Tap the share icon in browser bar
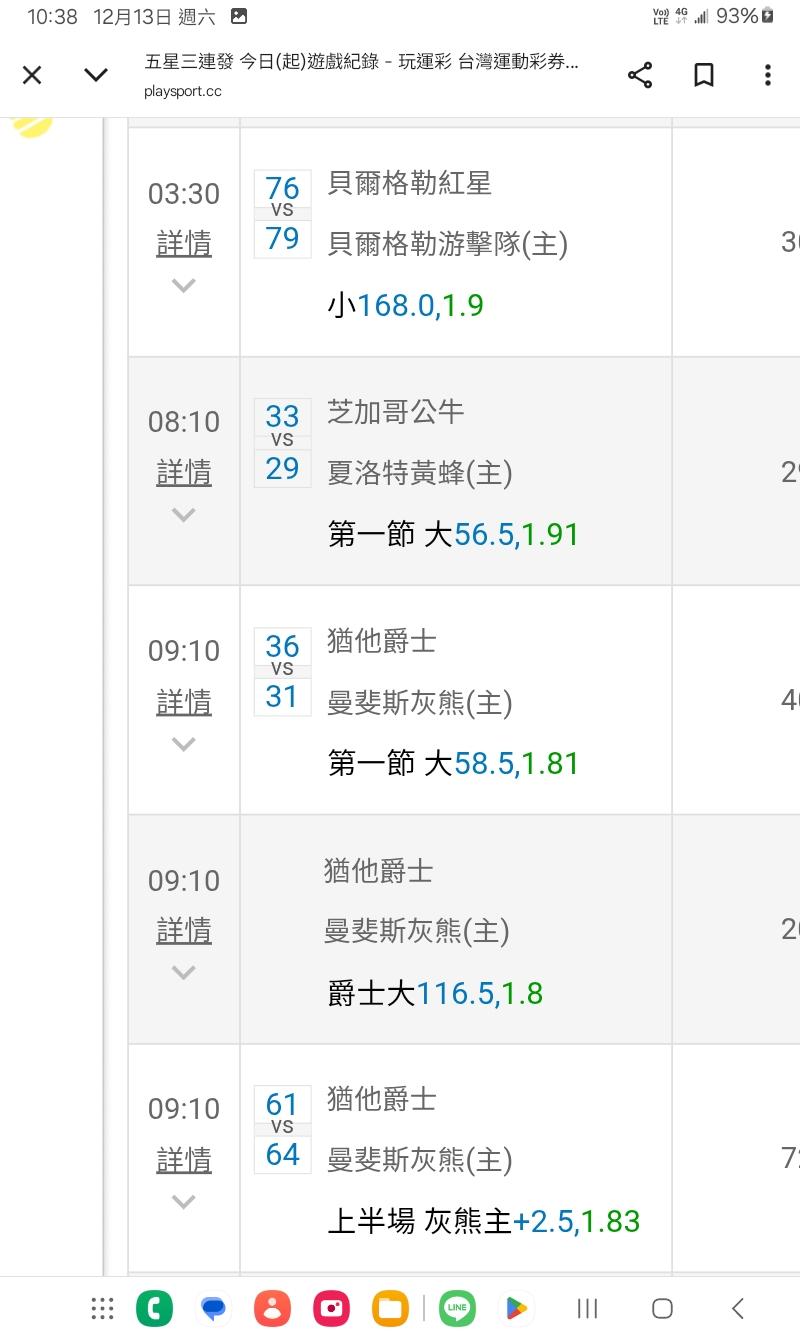The height and width of the screenshot is (1340, 800). (x=640, y=75)
